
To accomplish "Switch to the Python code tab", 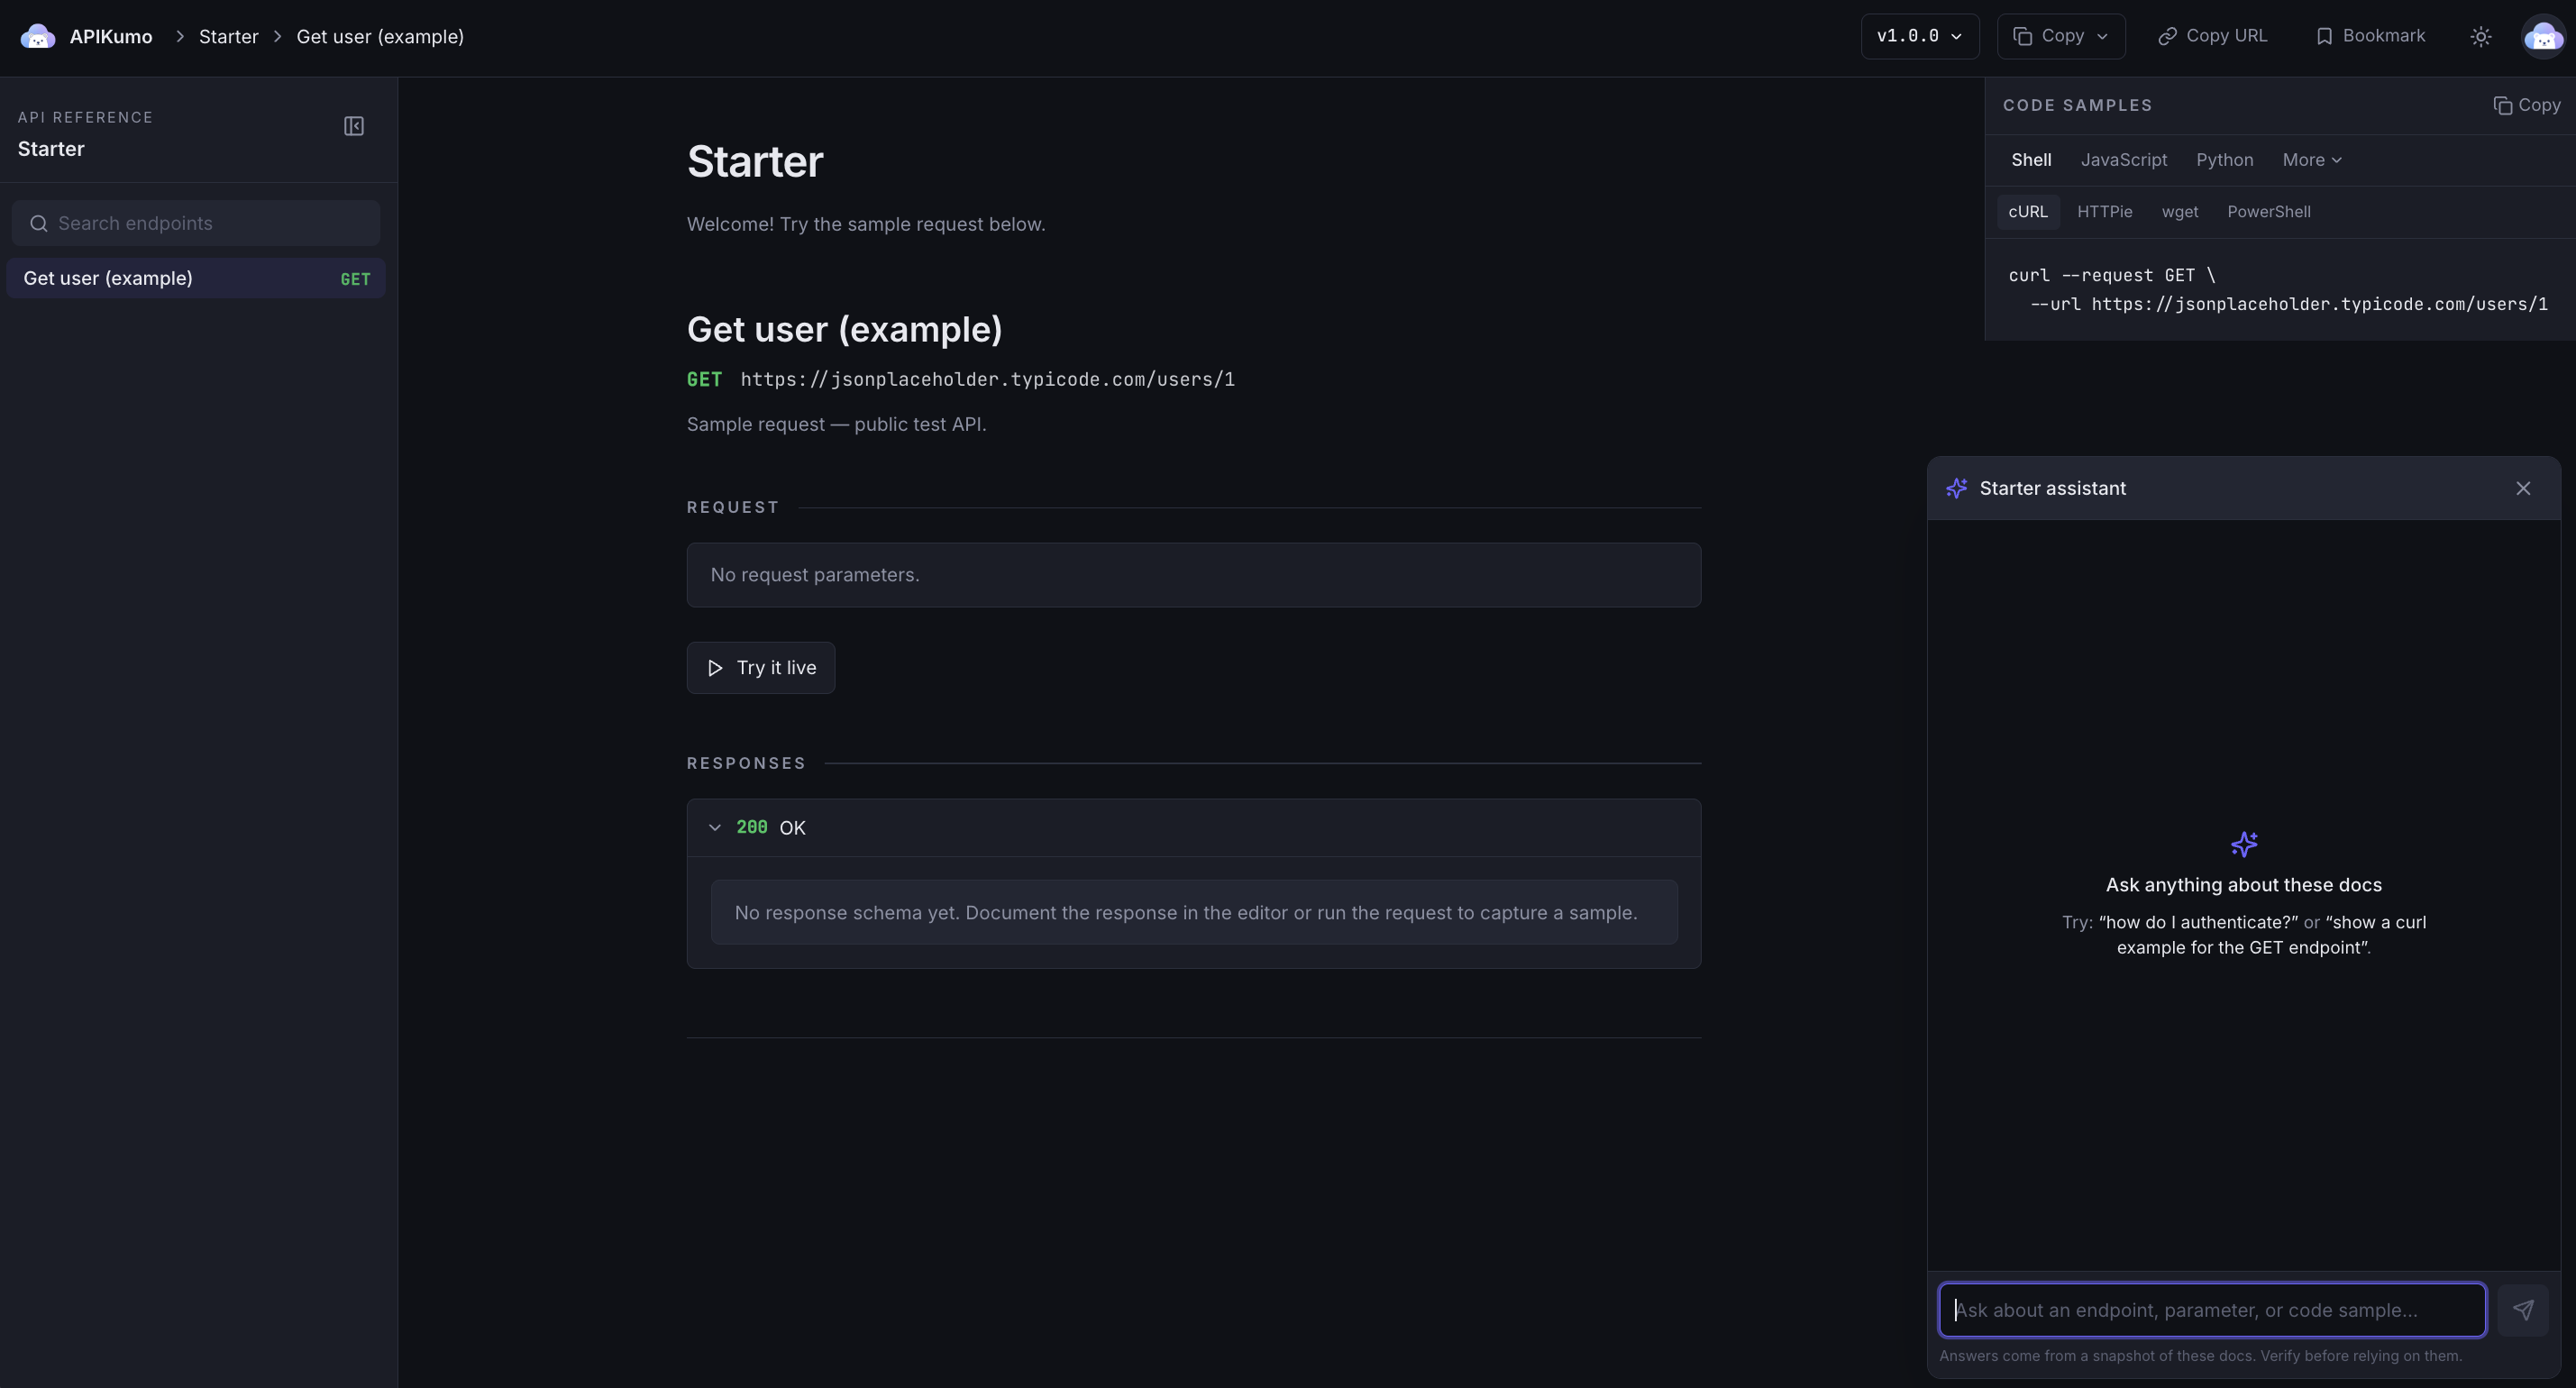I will [x=2225, y=160].
